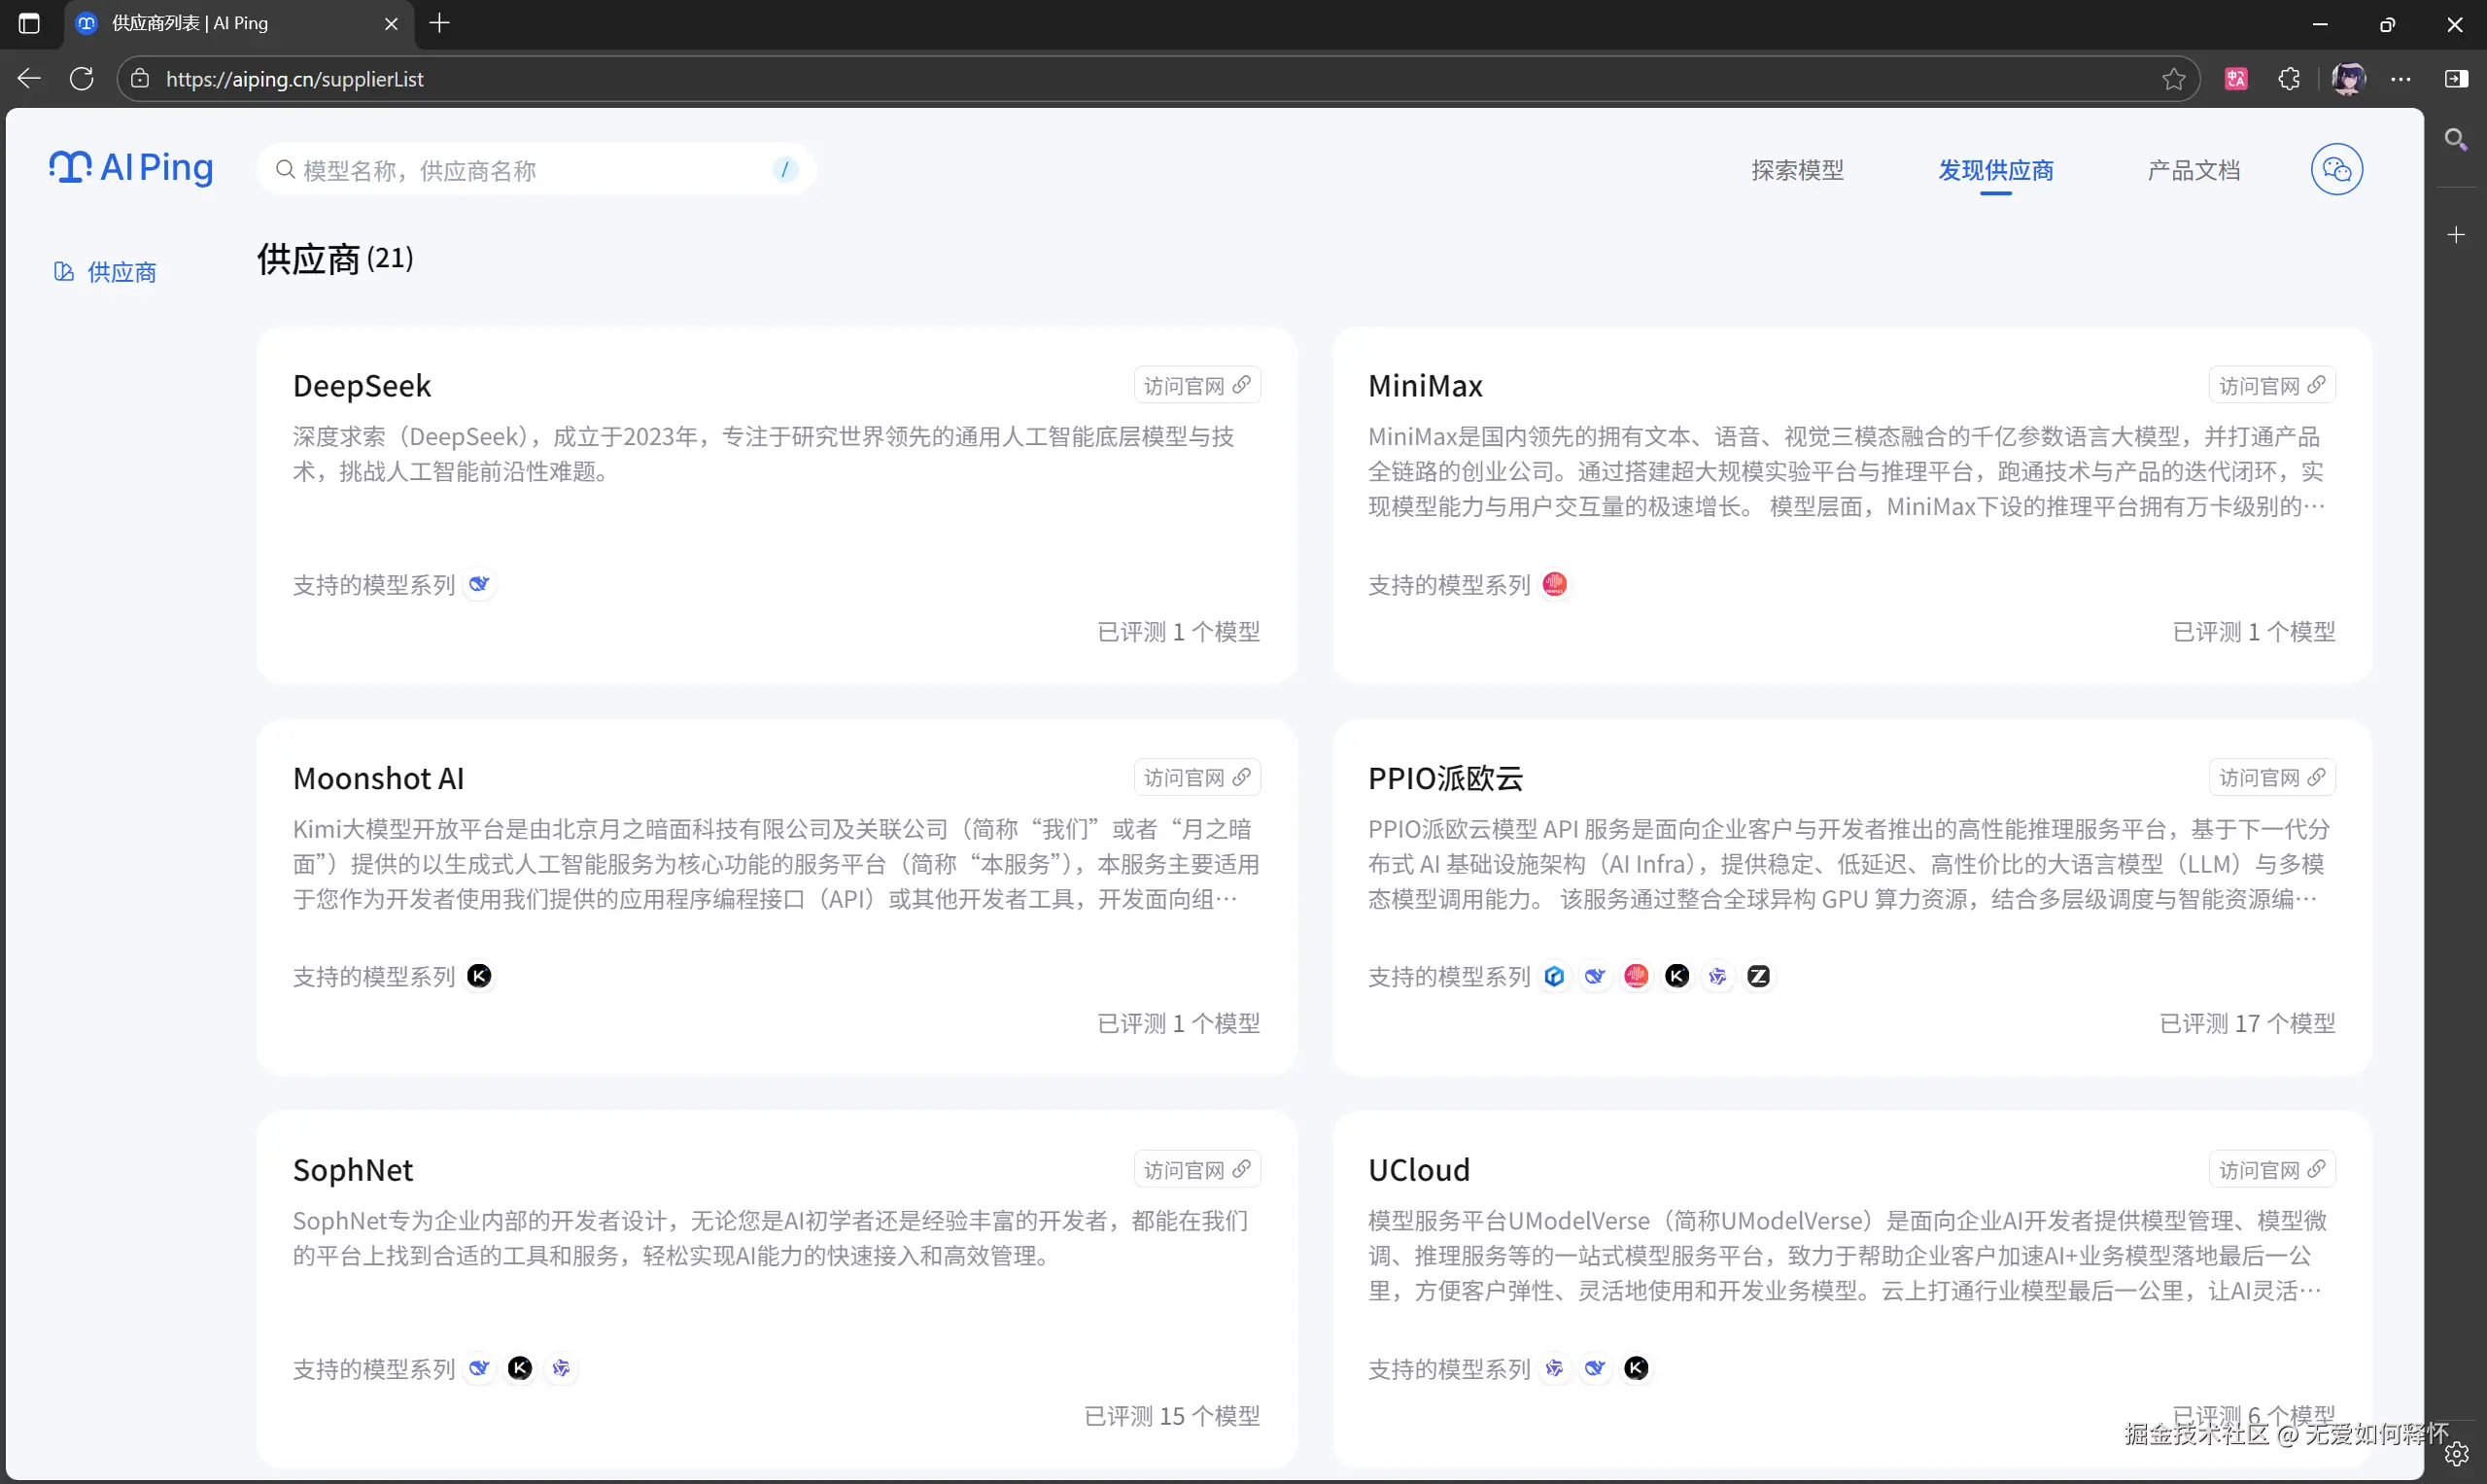Click the link icon next to MiniMax 访问官网
Image resolution: width=2487 pixels, height=1484 pixels.
tap(2319, 384)
